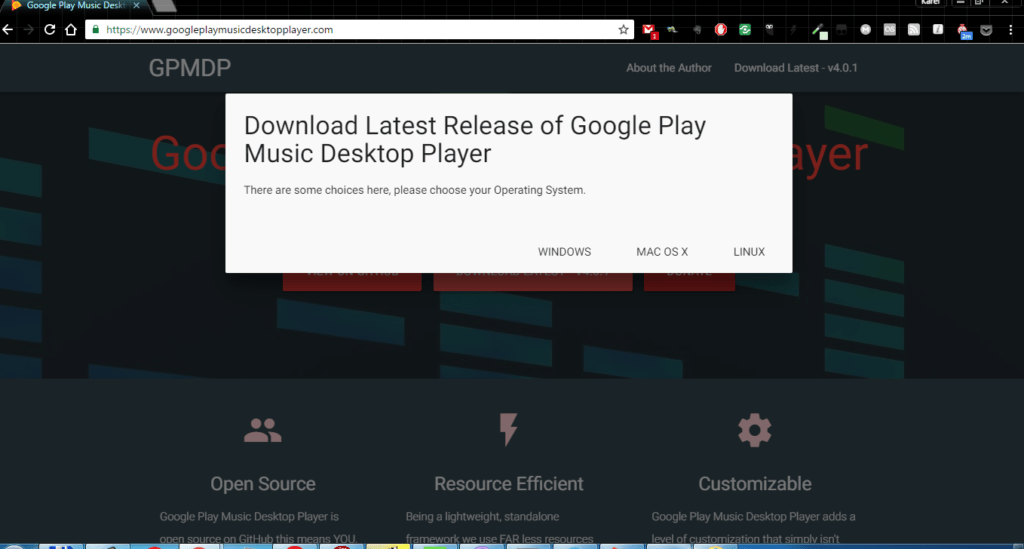Click the Open Source heading
Screen dimensions: 1024x549
pos(263,484)
